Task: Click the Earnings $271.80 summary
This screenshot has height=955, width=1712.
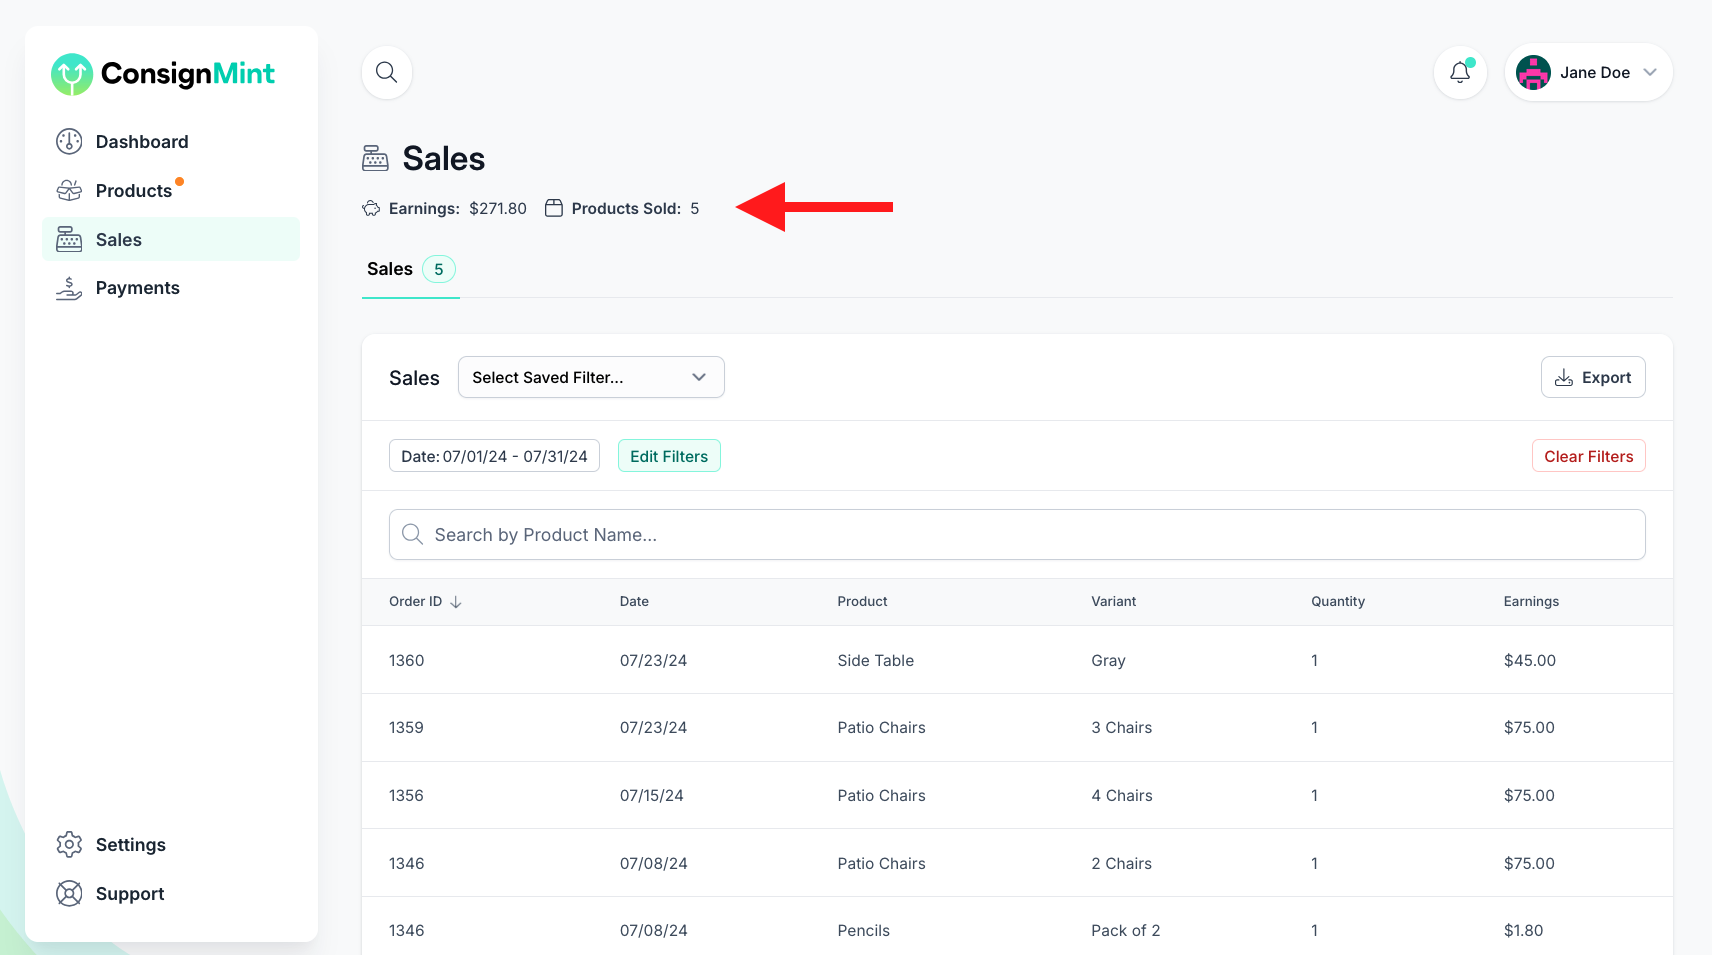Action: [x=445, y=208]
